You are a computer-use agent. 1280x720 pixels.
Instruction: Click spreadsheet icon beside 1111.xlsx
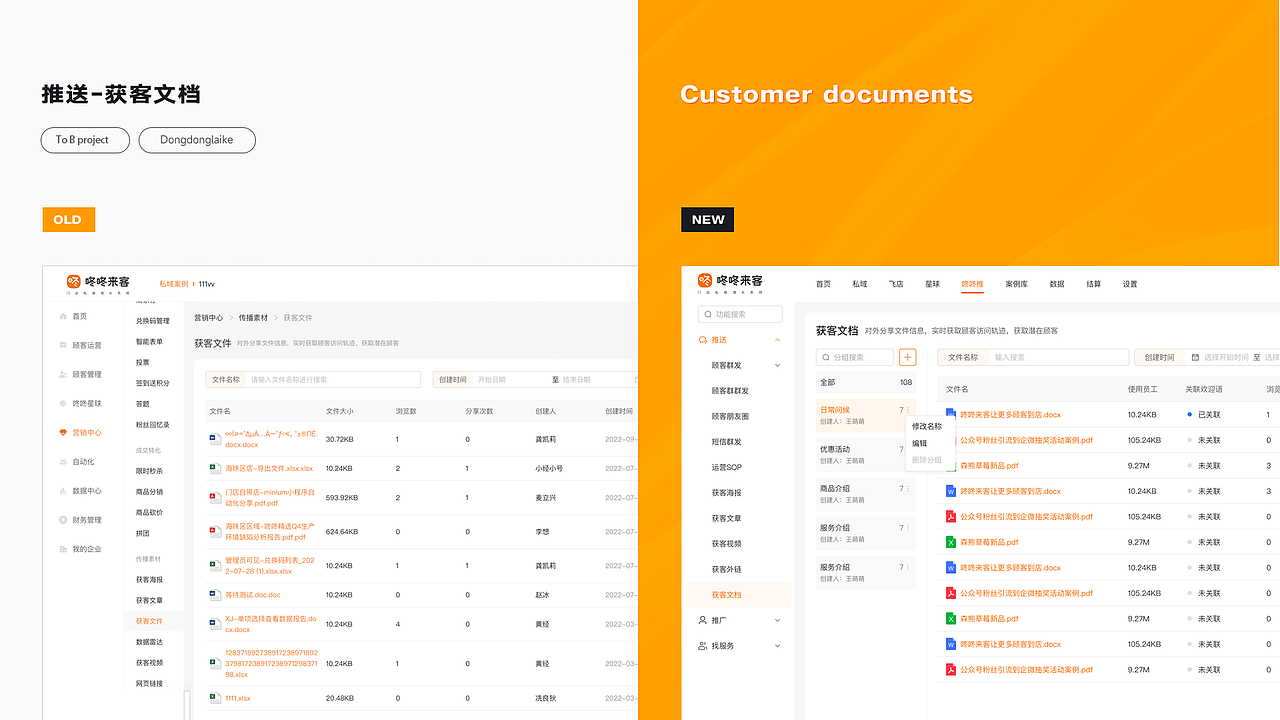[214, 697]
